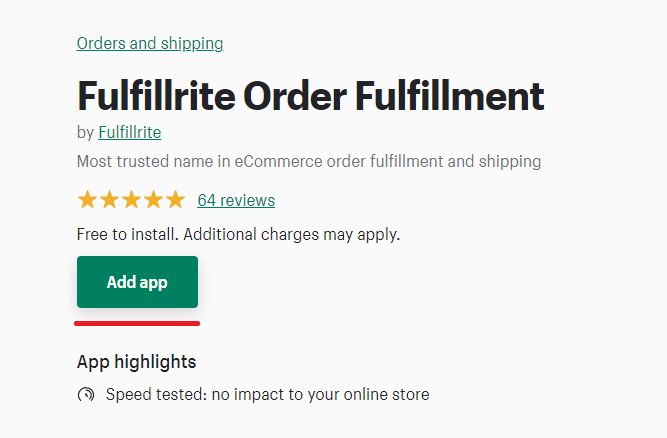Click the fourth gold rating star
667x438 pixels.
(x=154, y=199)
